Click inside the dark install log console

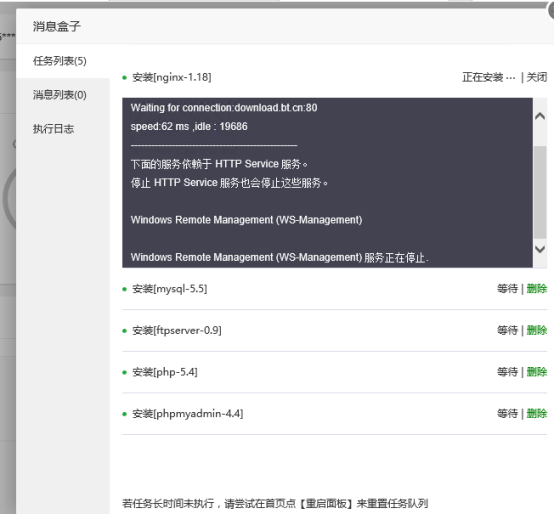click(328, 183)
